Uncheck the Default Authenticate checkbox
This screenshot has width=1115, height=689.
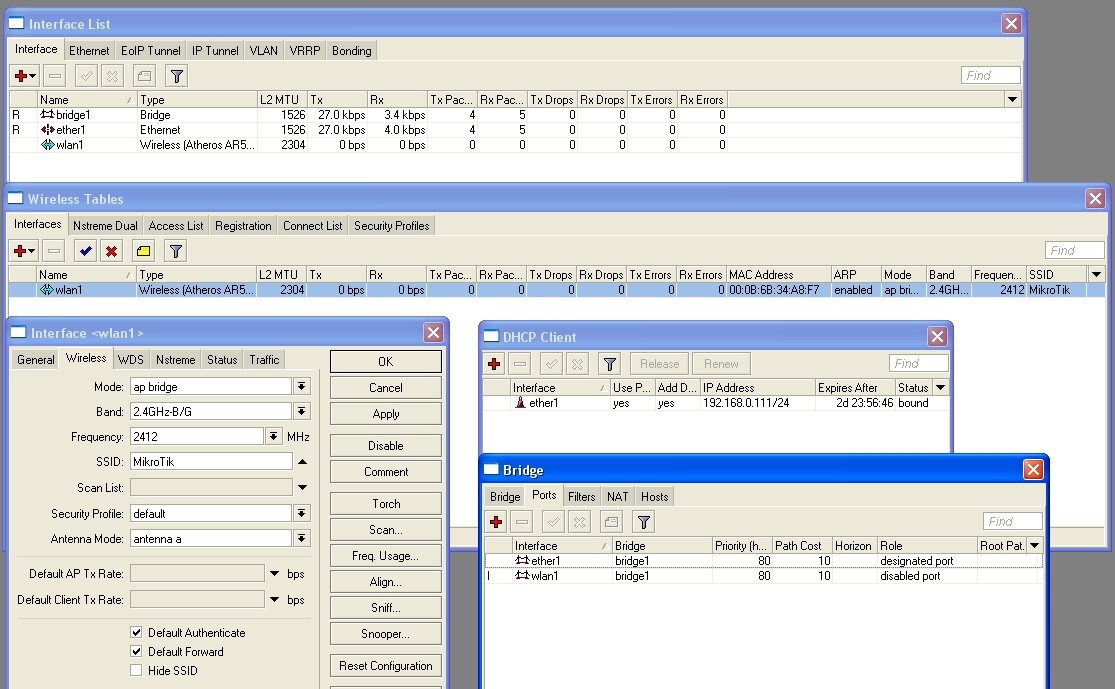(136, 633)
